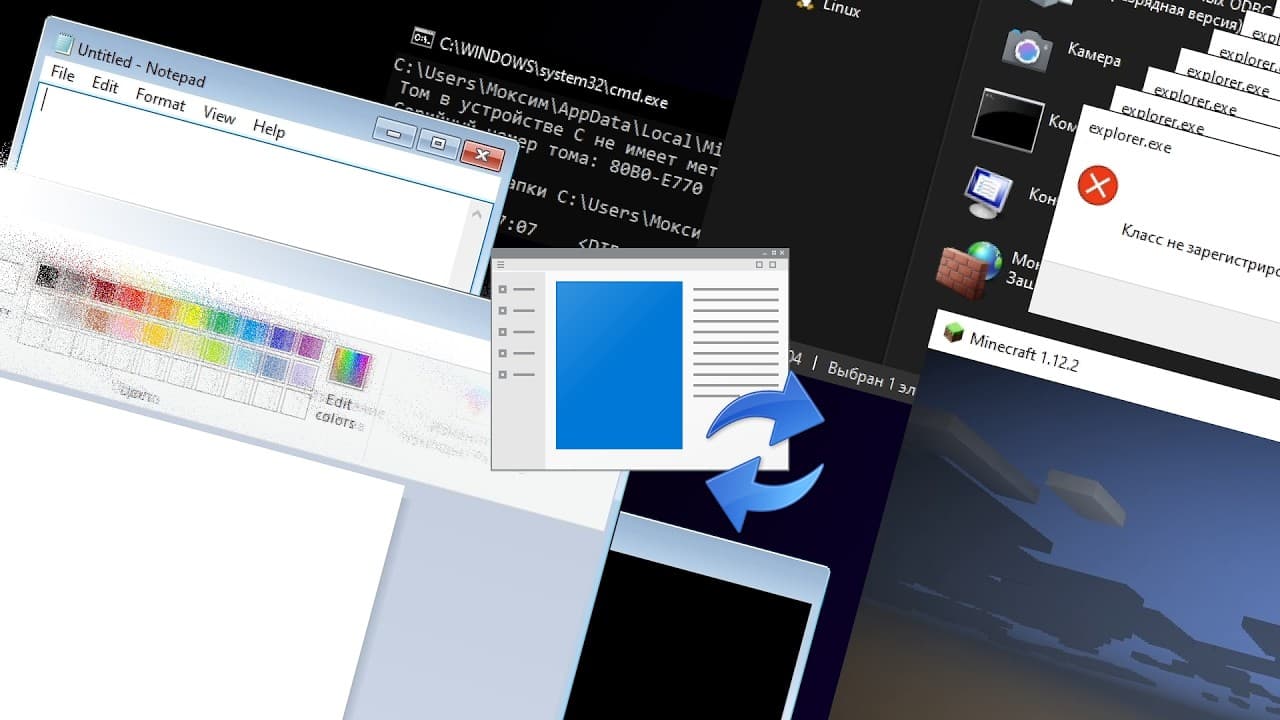Choose the orange swatch in Paint palette
This screenshot has width=1280, height=720.
[163, 306]
